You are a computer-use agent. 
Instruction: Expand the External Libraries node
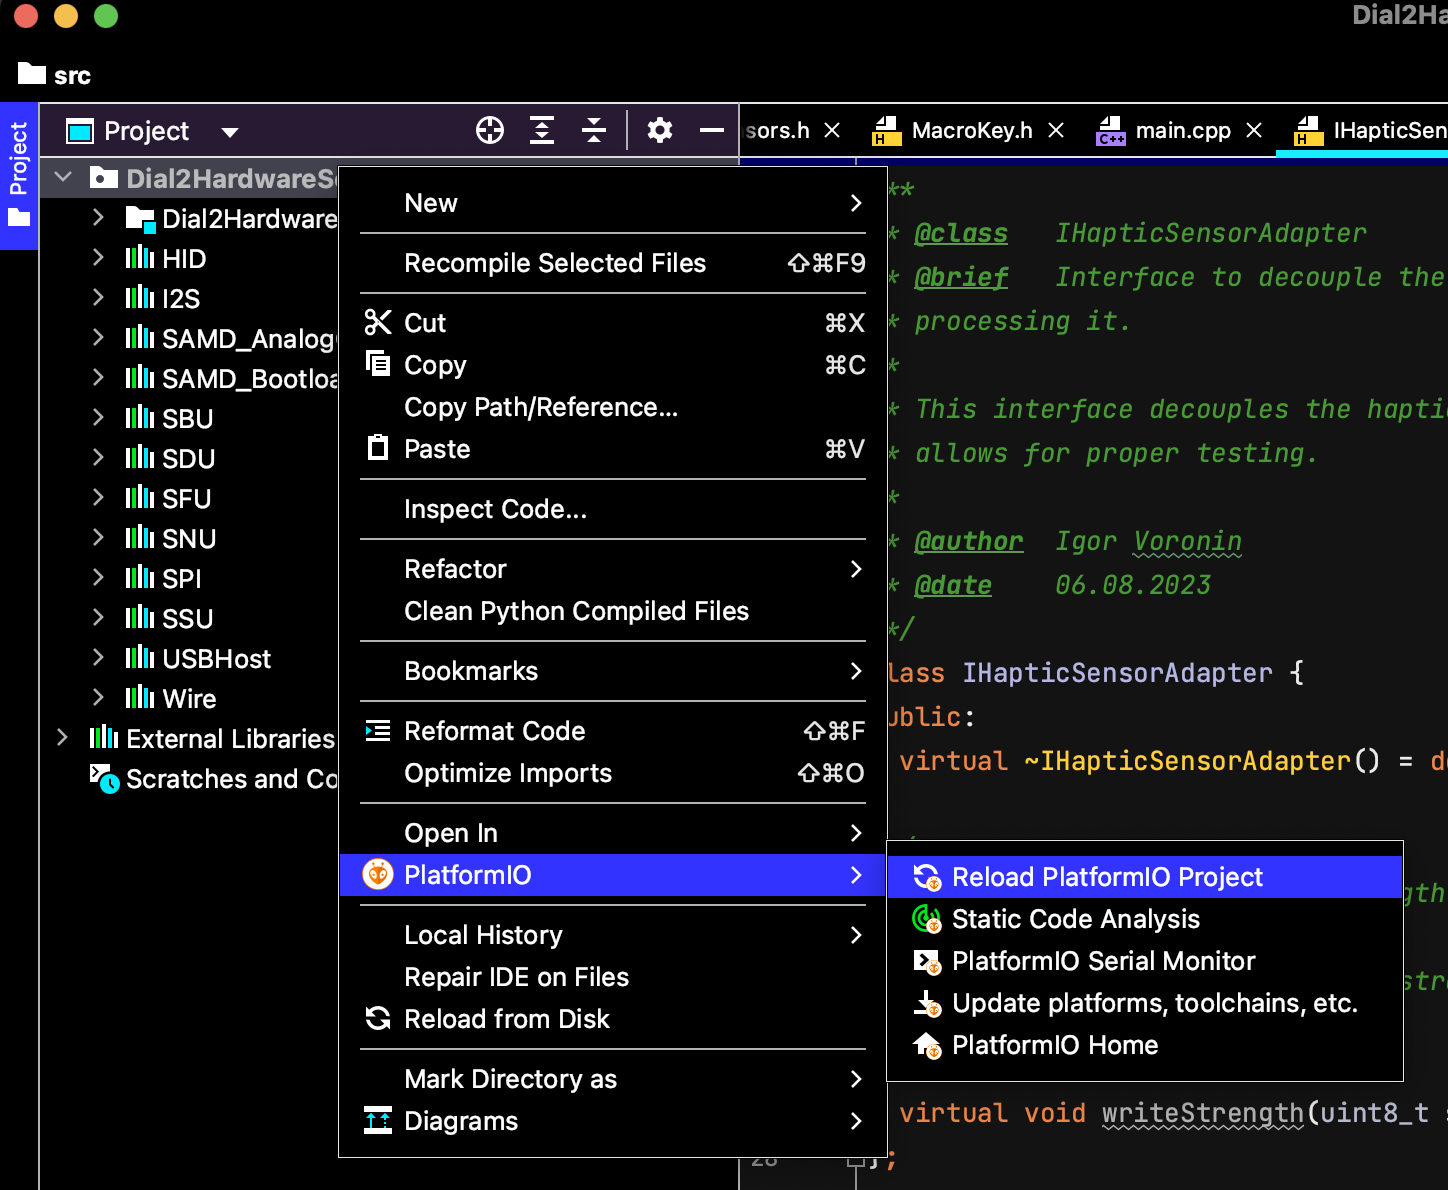(x=63, y=738)
